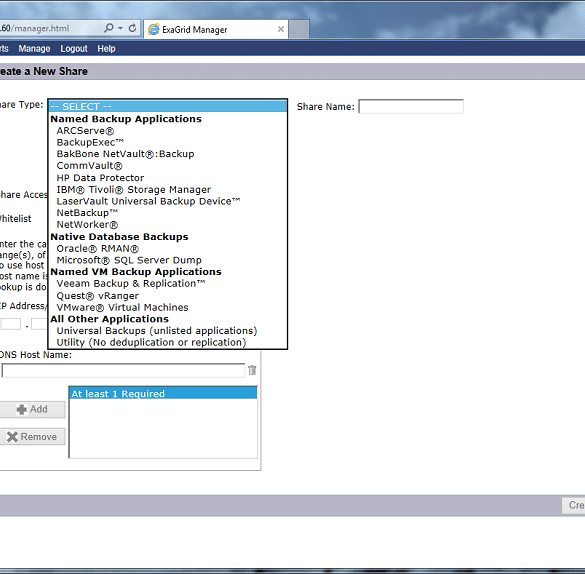The width and height of the screenshot is (585, 574).
Task: Choose Utility (No deduplication or replication)
Action: click(x=168, y=342)
